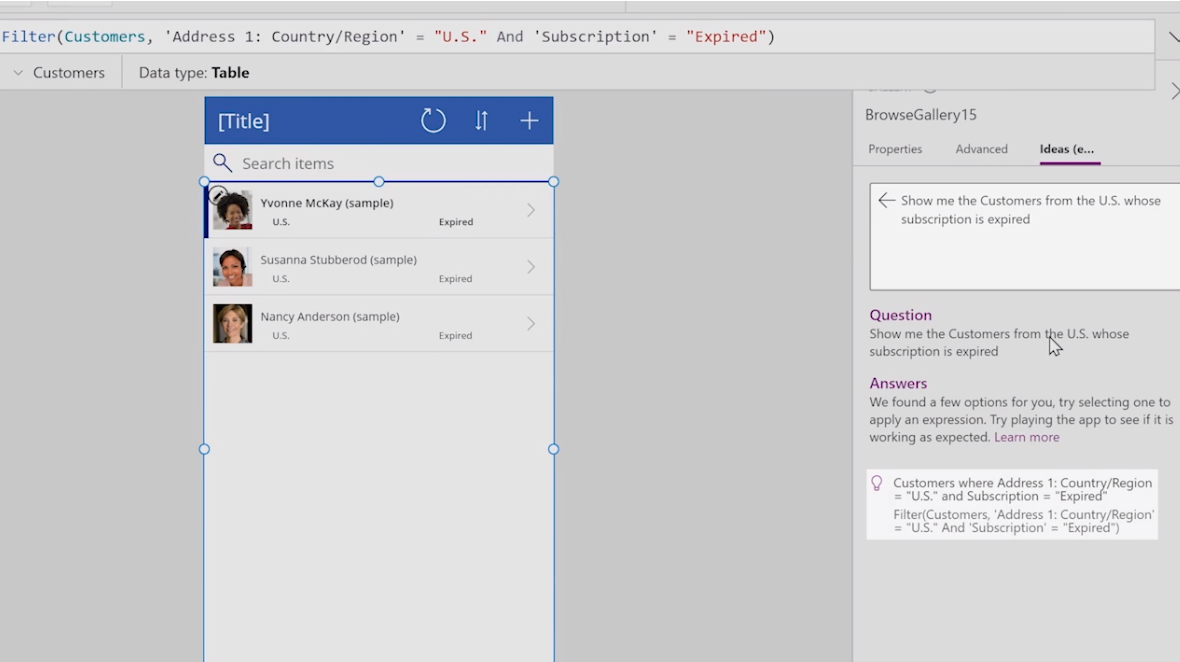The height and width of the screenshot is (662, 1180).
Task: Click the right-edge panel expand arrow
Action: (1175, 90)
